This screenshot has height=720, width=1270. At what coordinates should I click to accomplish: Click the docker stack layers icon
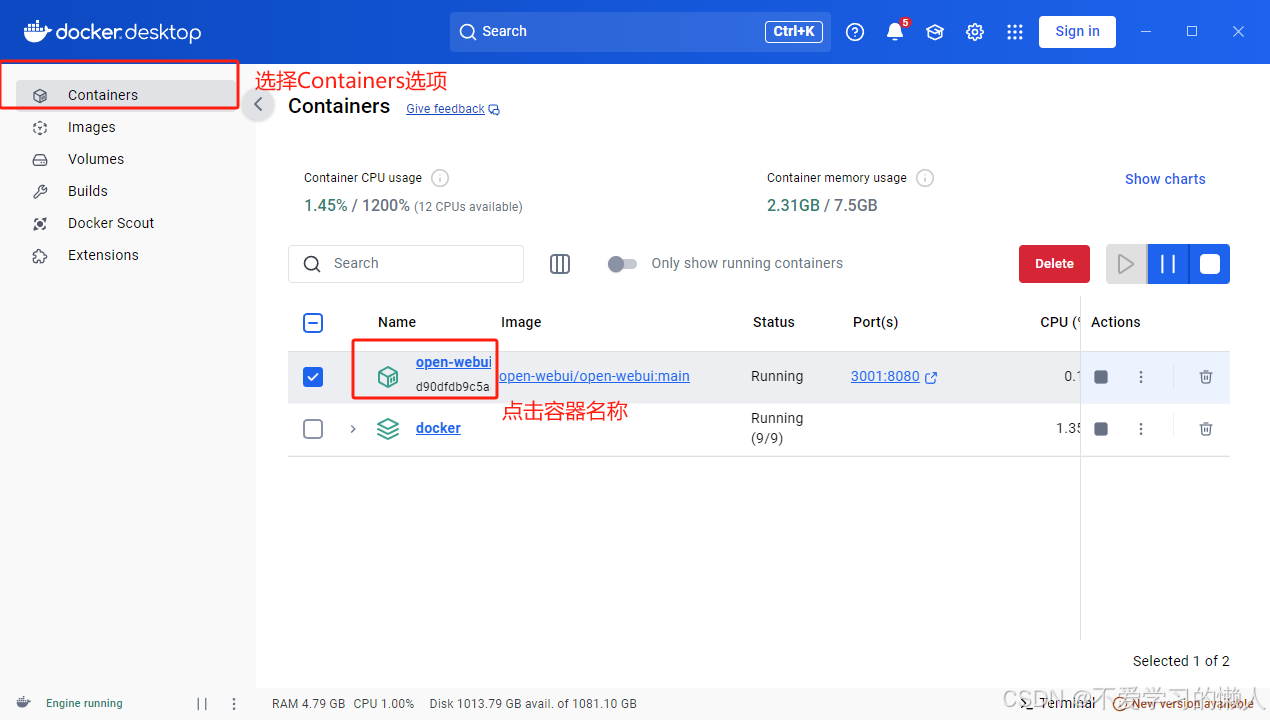388,429
